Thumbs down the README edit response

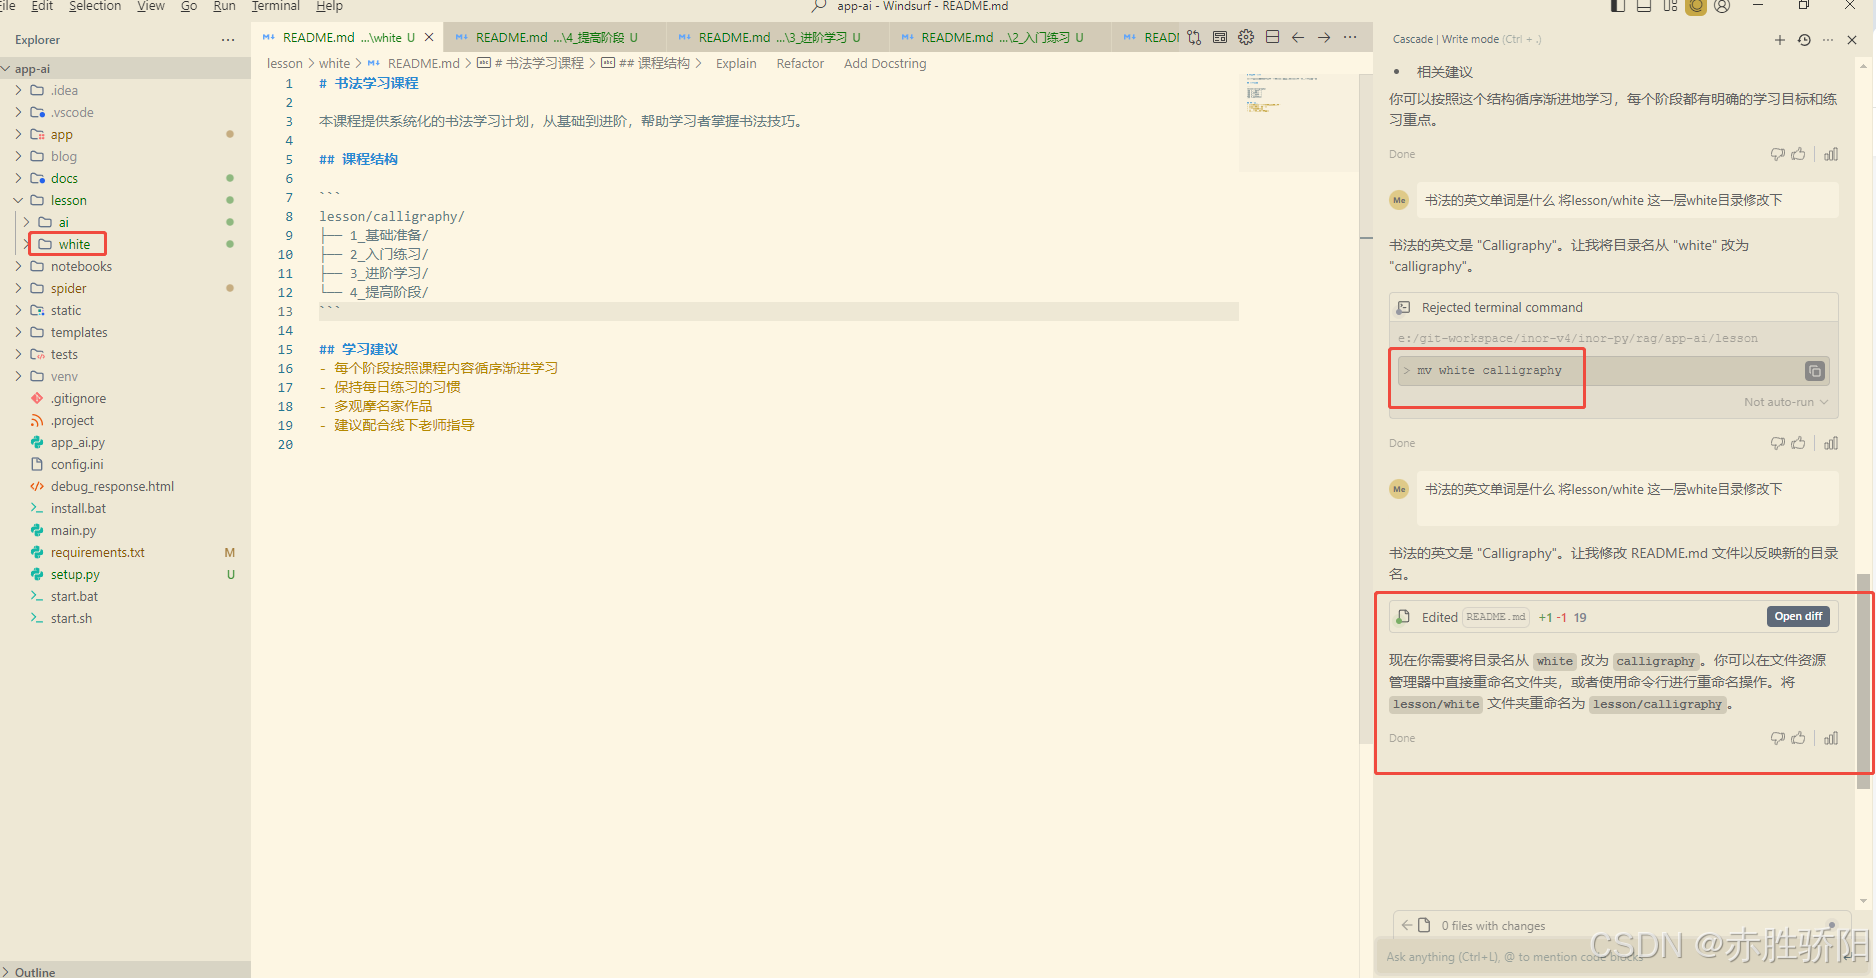[1778, 738]
